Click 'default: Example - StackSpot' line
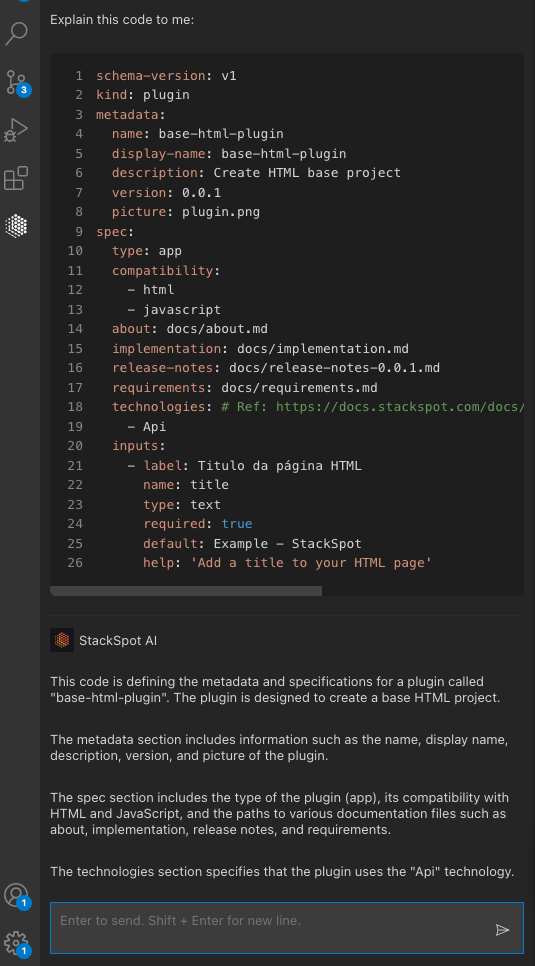 252,543
